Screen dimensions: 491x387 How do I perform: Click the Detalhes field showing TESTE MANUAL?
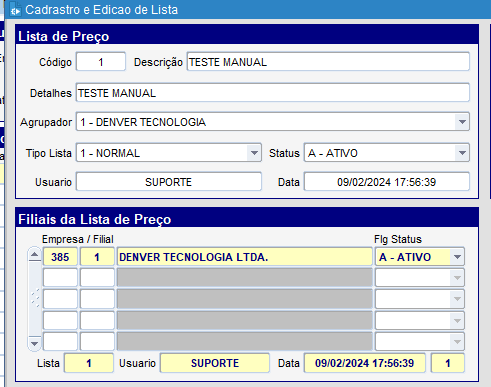click(273, 93)
